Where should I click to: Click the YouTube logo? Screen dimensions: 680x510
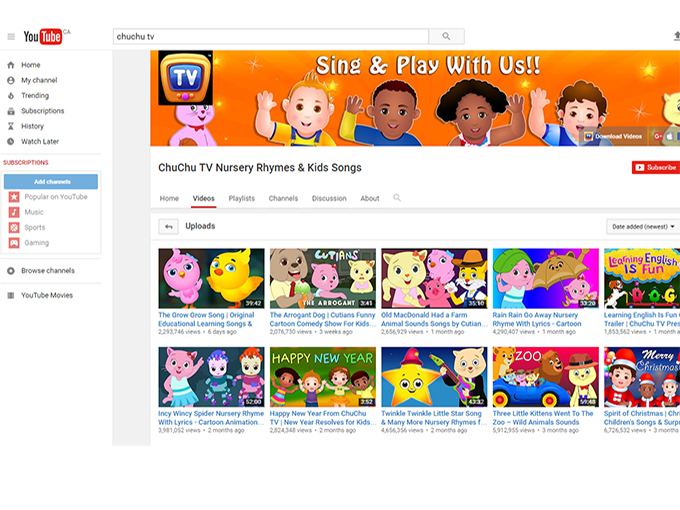coord(42,37)
